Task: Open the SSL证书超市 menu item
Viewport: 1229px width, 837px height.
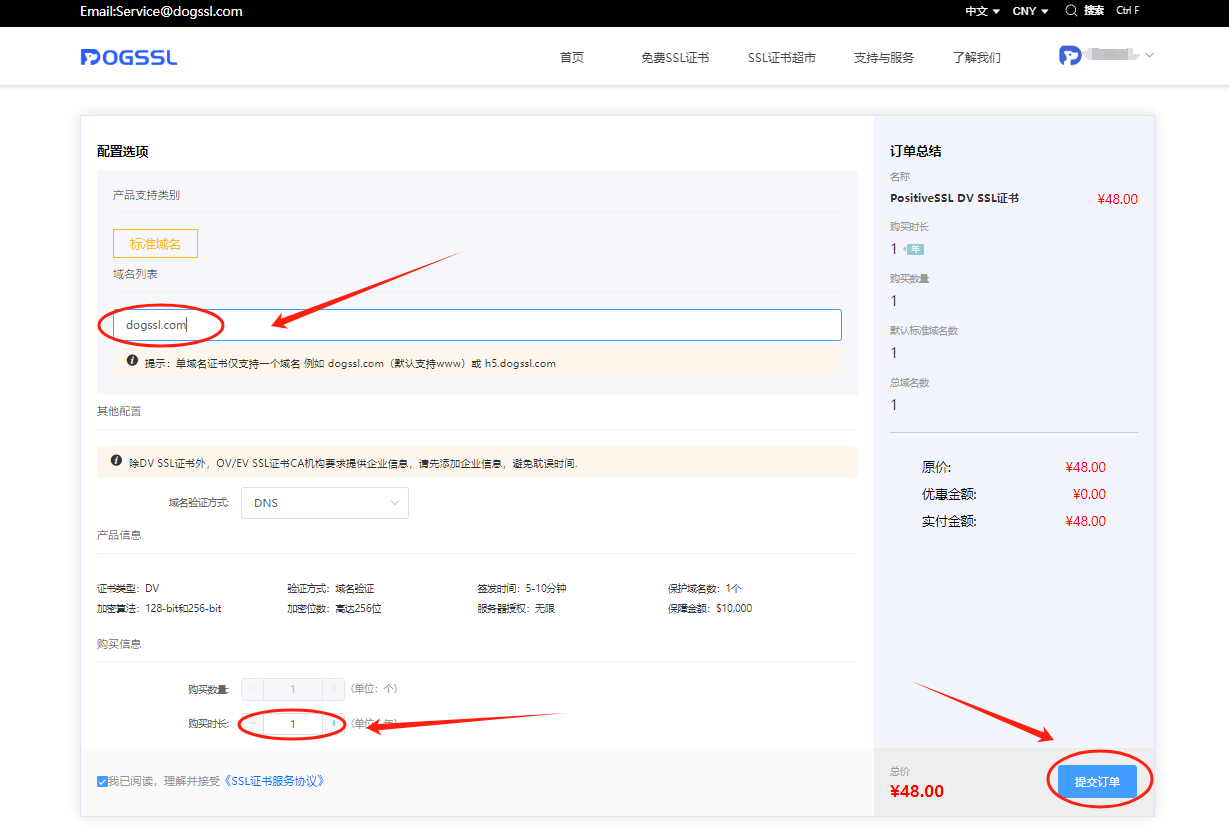Action: click(x=782, y=57)
